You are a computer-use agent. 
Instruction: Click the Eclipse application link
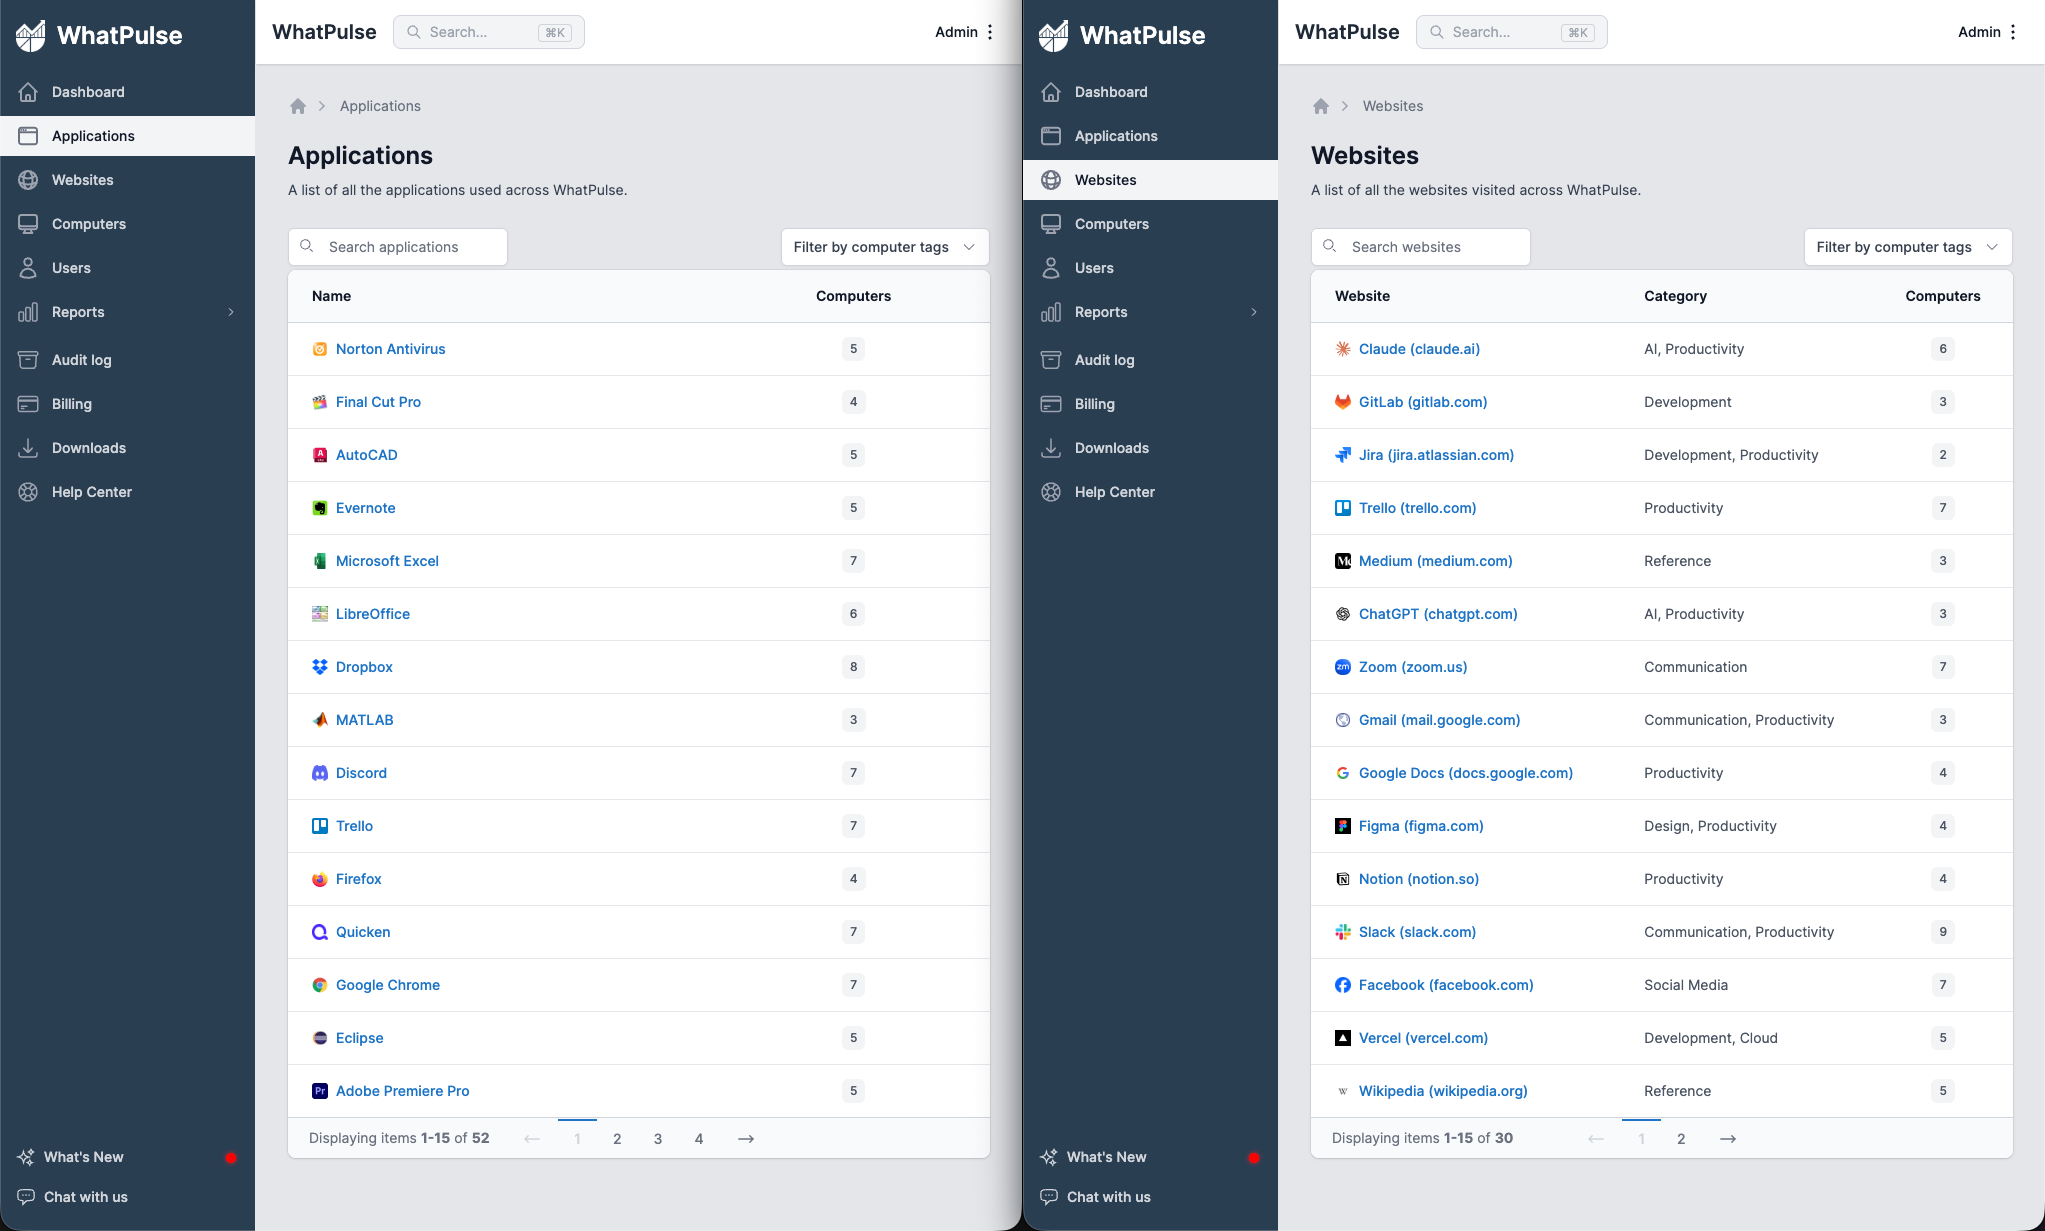click(x=360, y=1038)
